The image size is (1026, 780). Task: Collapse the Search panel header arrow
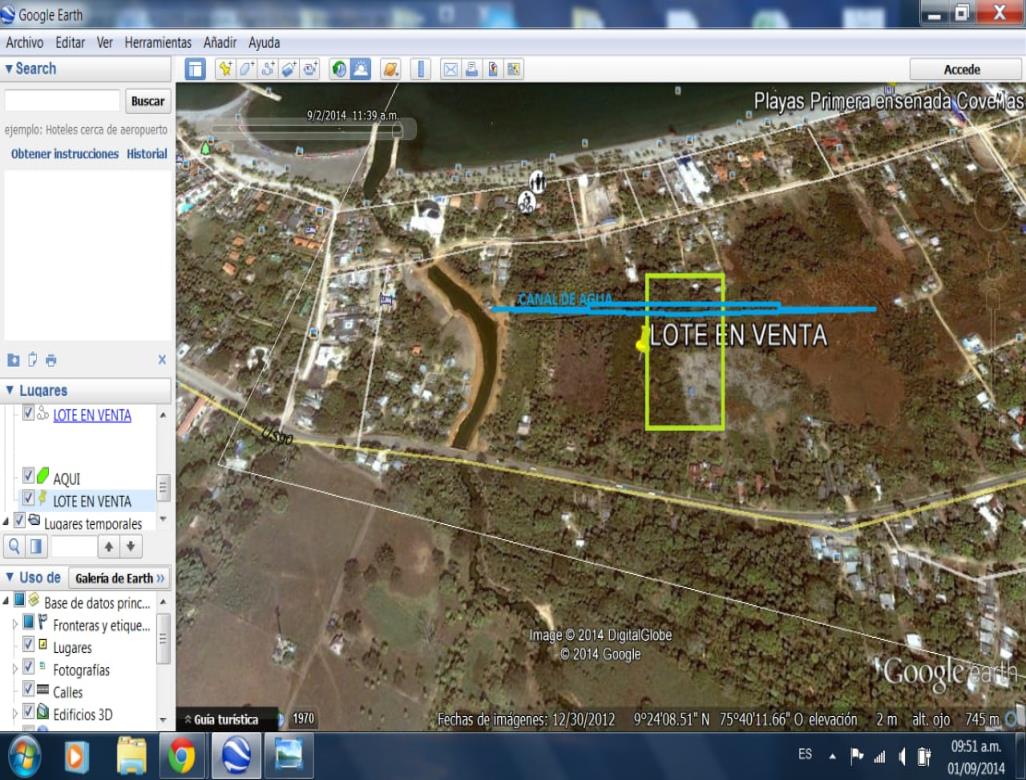tap(10, 69)
